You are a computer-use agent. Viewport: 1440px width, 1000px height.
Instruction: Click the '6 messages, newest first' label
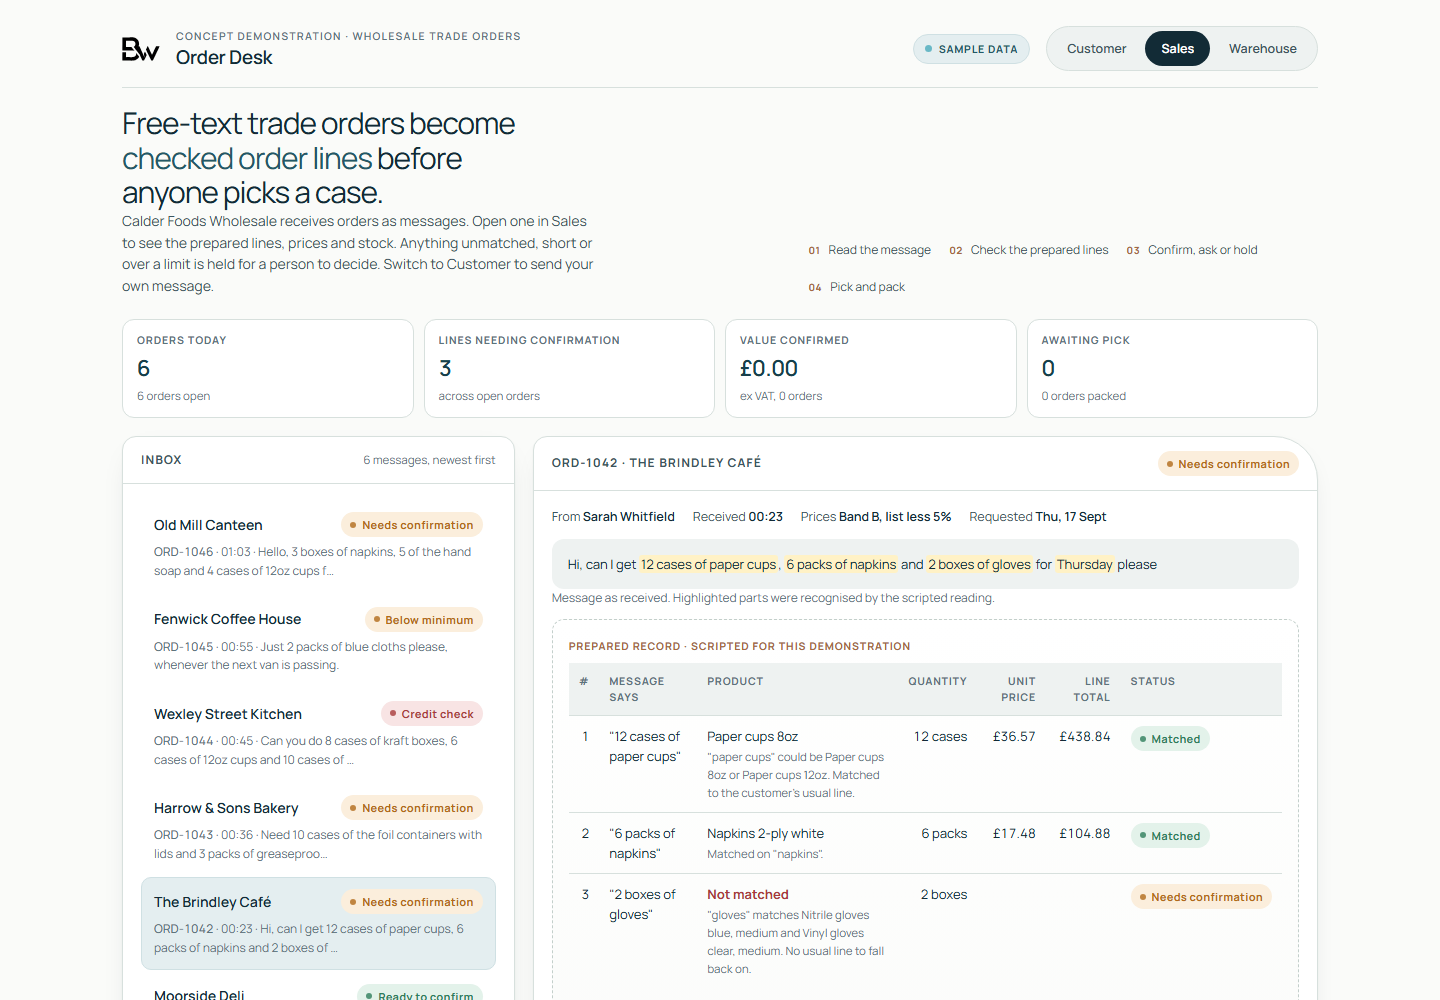pyautogui.click(x=429, y=460)
